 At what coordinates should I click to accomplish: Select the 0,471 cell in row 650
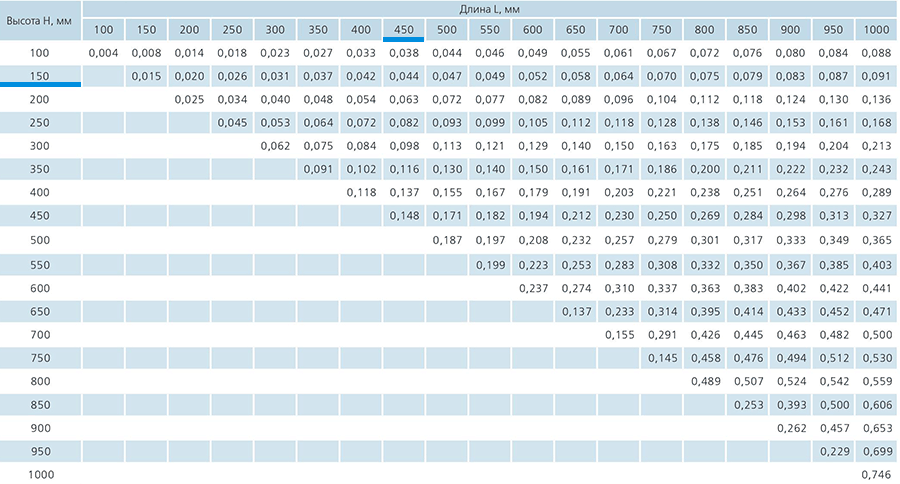coord(876,311)
